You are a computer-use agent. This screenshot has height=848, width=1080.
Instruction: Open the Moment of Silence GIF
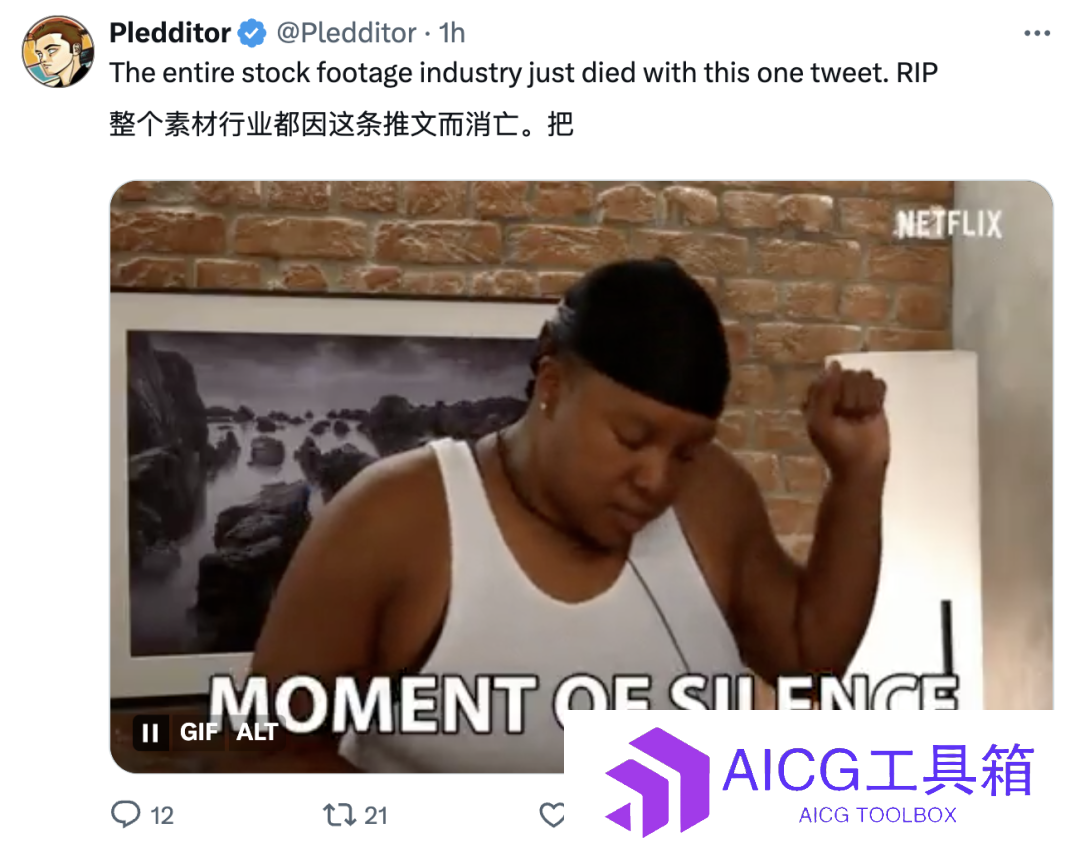pyautogui.click(x=581, y=477)
